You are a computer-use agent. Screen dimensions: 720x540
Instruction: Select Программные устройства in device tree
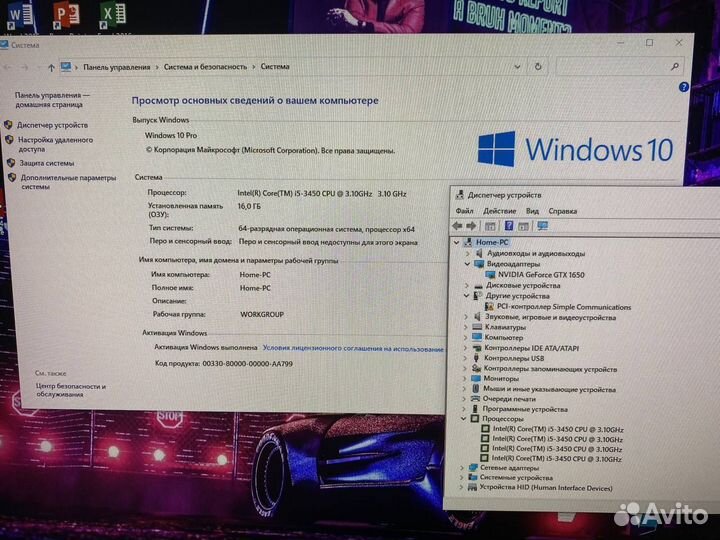pyautogui.click(x=525, y=409)
